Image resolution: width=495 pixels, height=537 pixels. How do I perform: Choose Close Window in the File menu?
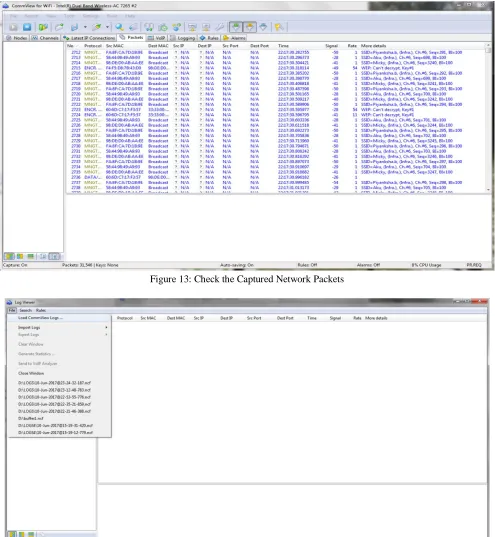tap(59, 373)
